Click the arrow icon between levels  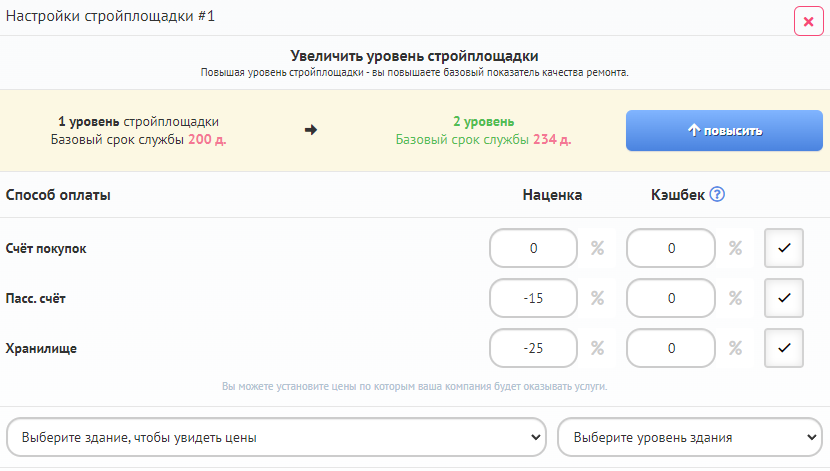coord(311,130)
